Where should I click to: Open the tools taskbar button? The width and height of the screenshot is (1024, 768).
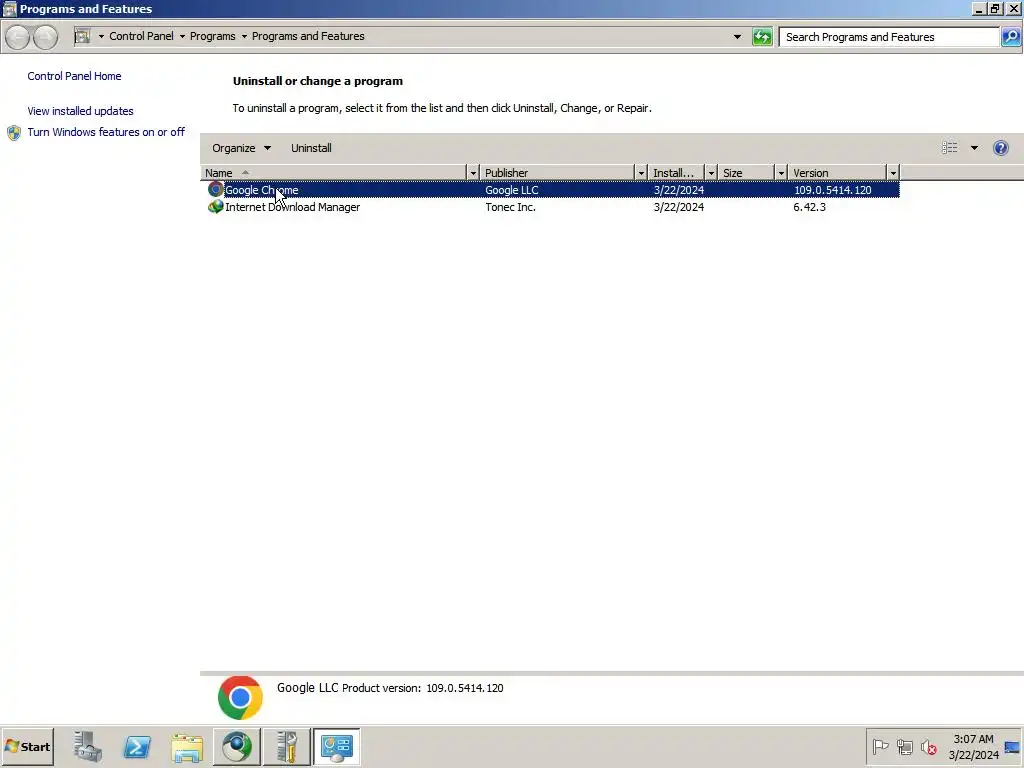(287, 746)
